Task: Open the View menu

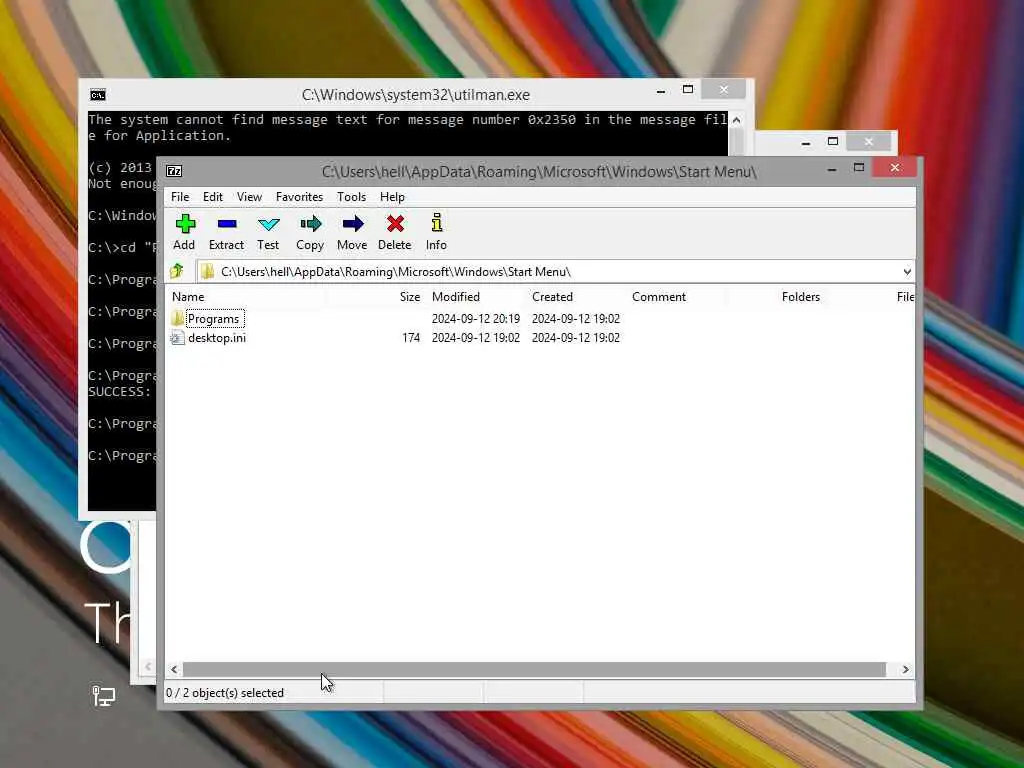Action: (x=249, y=197)
